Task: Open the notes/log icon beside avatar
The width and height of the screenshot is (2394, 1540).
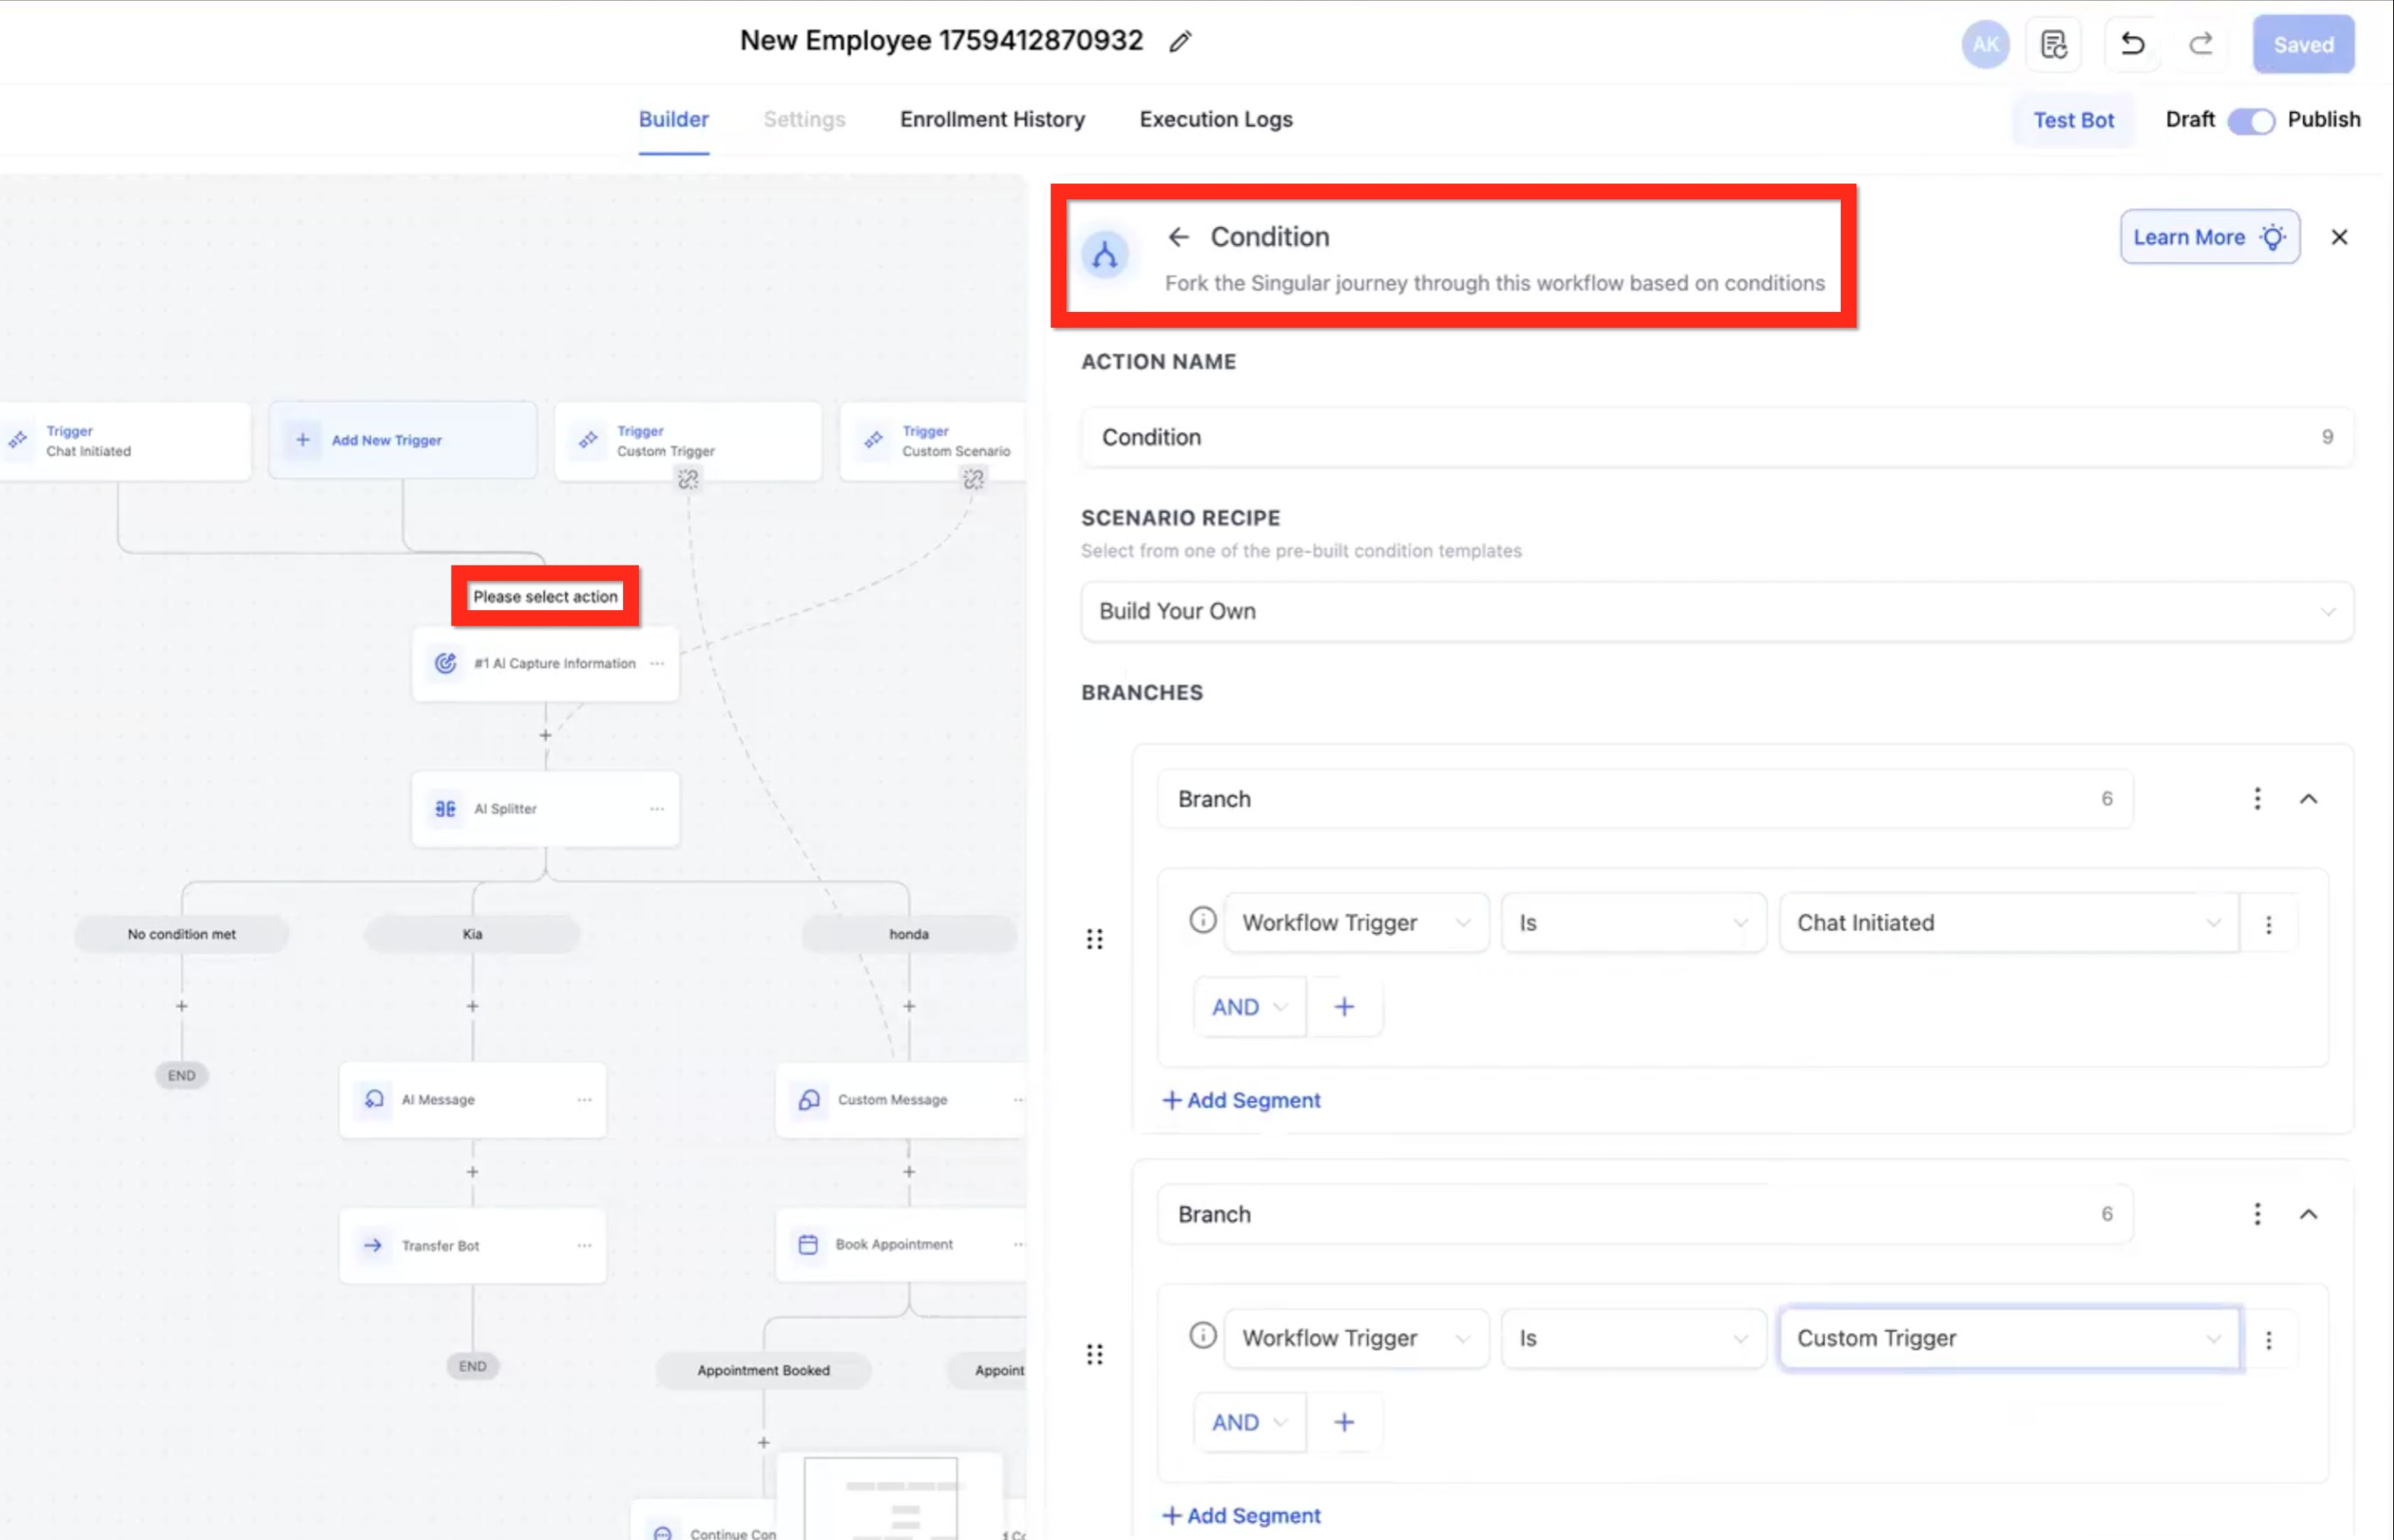Action: [x=2053, y=44]
